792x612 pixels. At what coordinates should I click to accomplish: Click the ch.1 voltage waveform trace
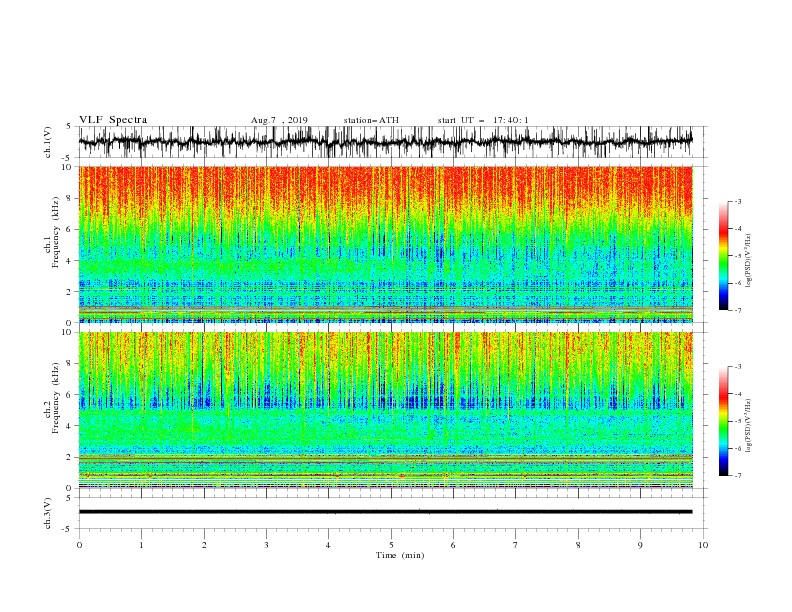coord(385,141)
